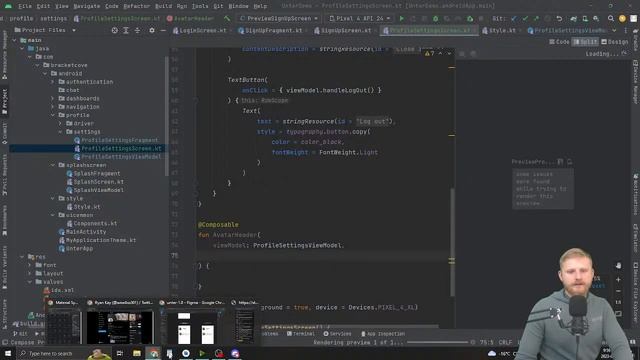Switch to SignUpScreen.kt tab
This screenshot has height=360, width=640.
[x=343, y=31]
